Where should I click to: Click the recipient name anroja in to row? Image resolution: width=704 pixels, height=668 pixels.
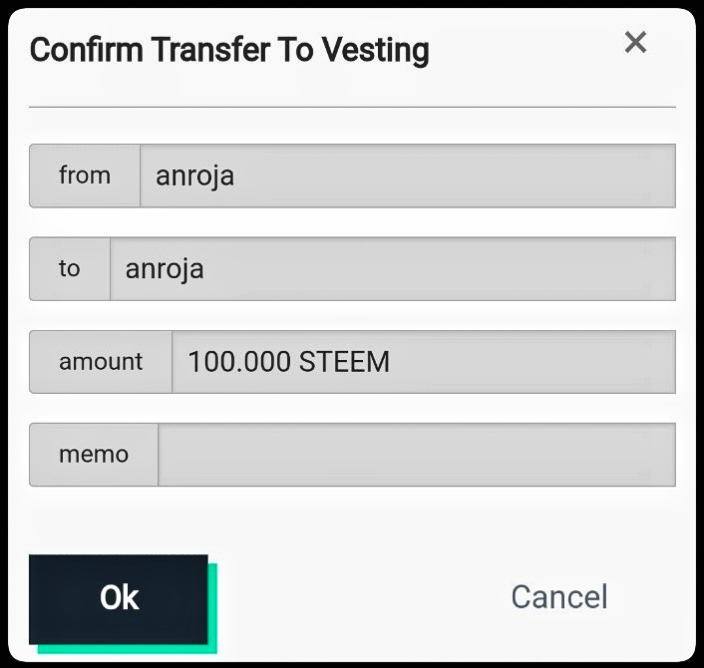click(x=165, y=270)
